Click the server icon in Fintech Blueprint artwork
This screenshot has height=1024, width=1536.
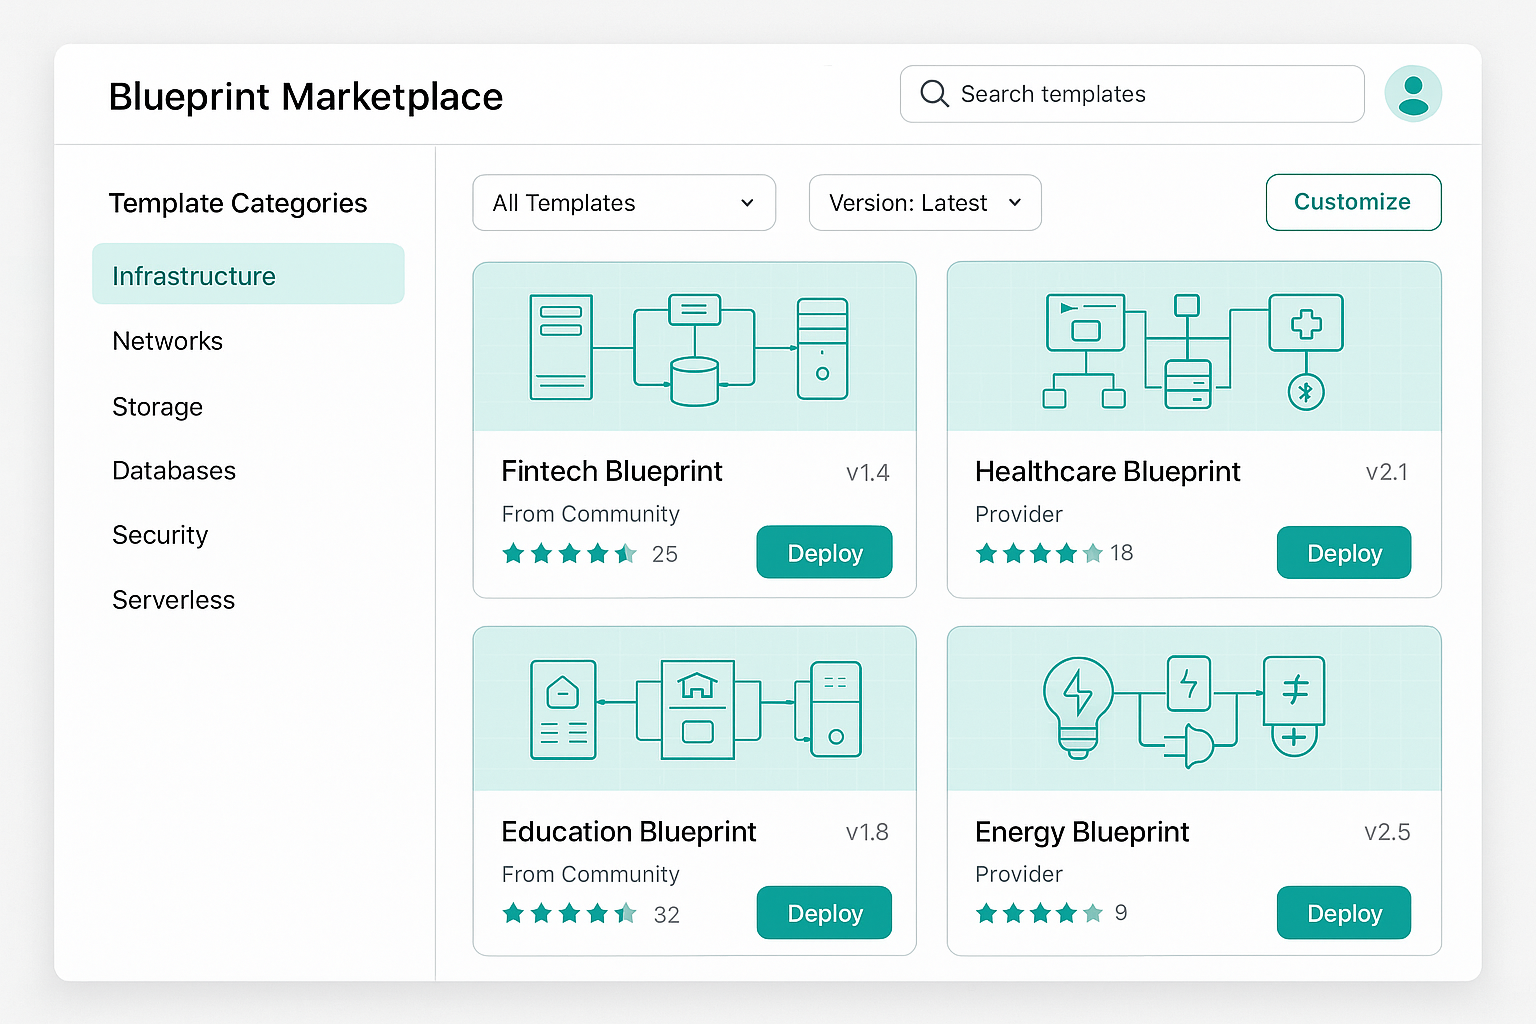(x=561, y=346)
